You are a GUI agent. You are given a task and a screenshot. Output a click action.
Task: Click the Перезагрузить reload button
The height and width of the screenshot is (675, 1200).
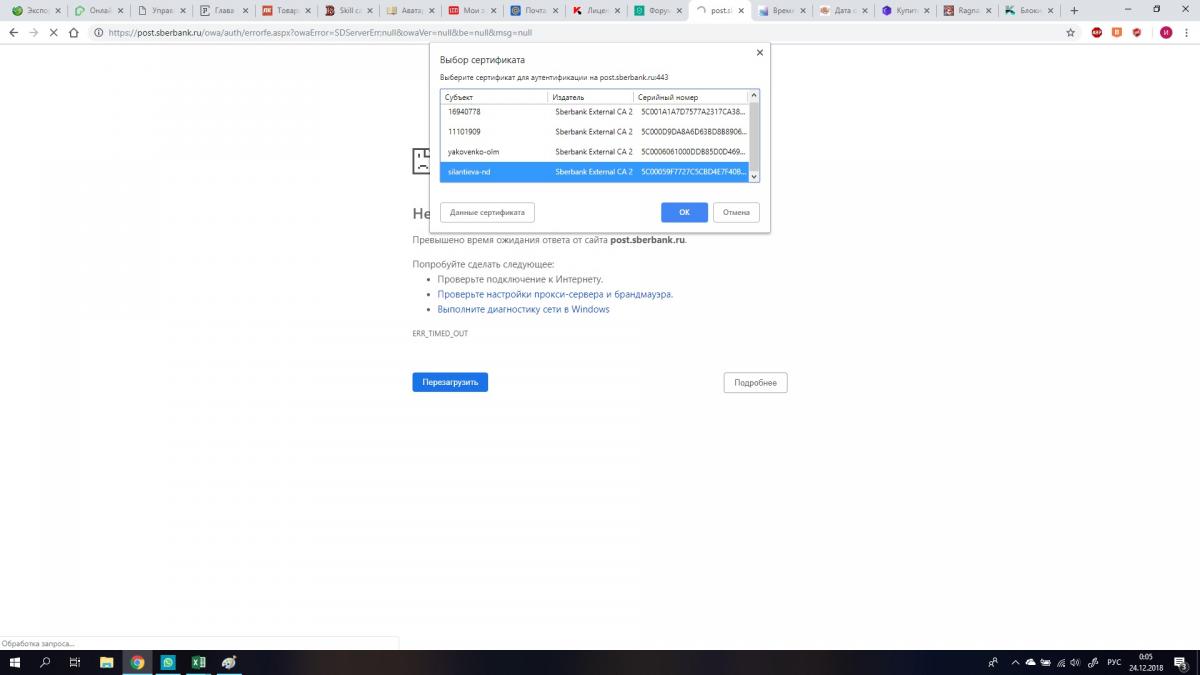450,382
